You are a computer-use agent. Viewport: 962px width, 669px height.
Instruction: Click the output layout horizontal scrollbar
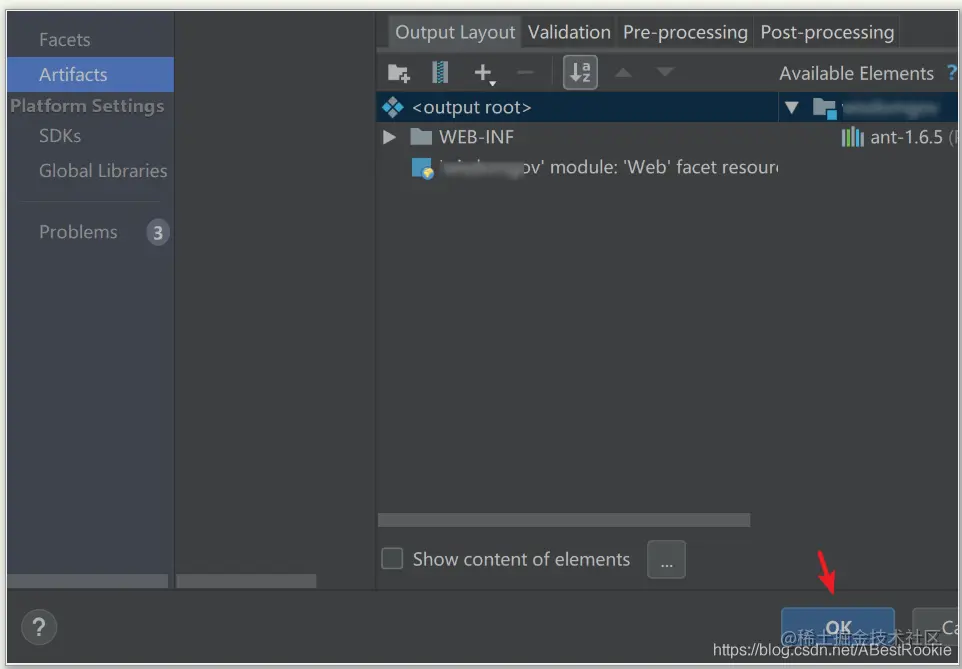(x=564, y=520)
